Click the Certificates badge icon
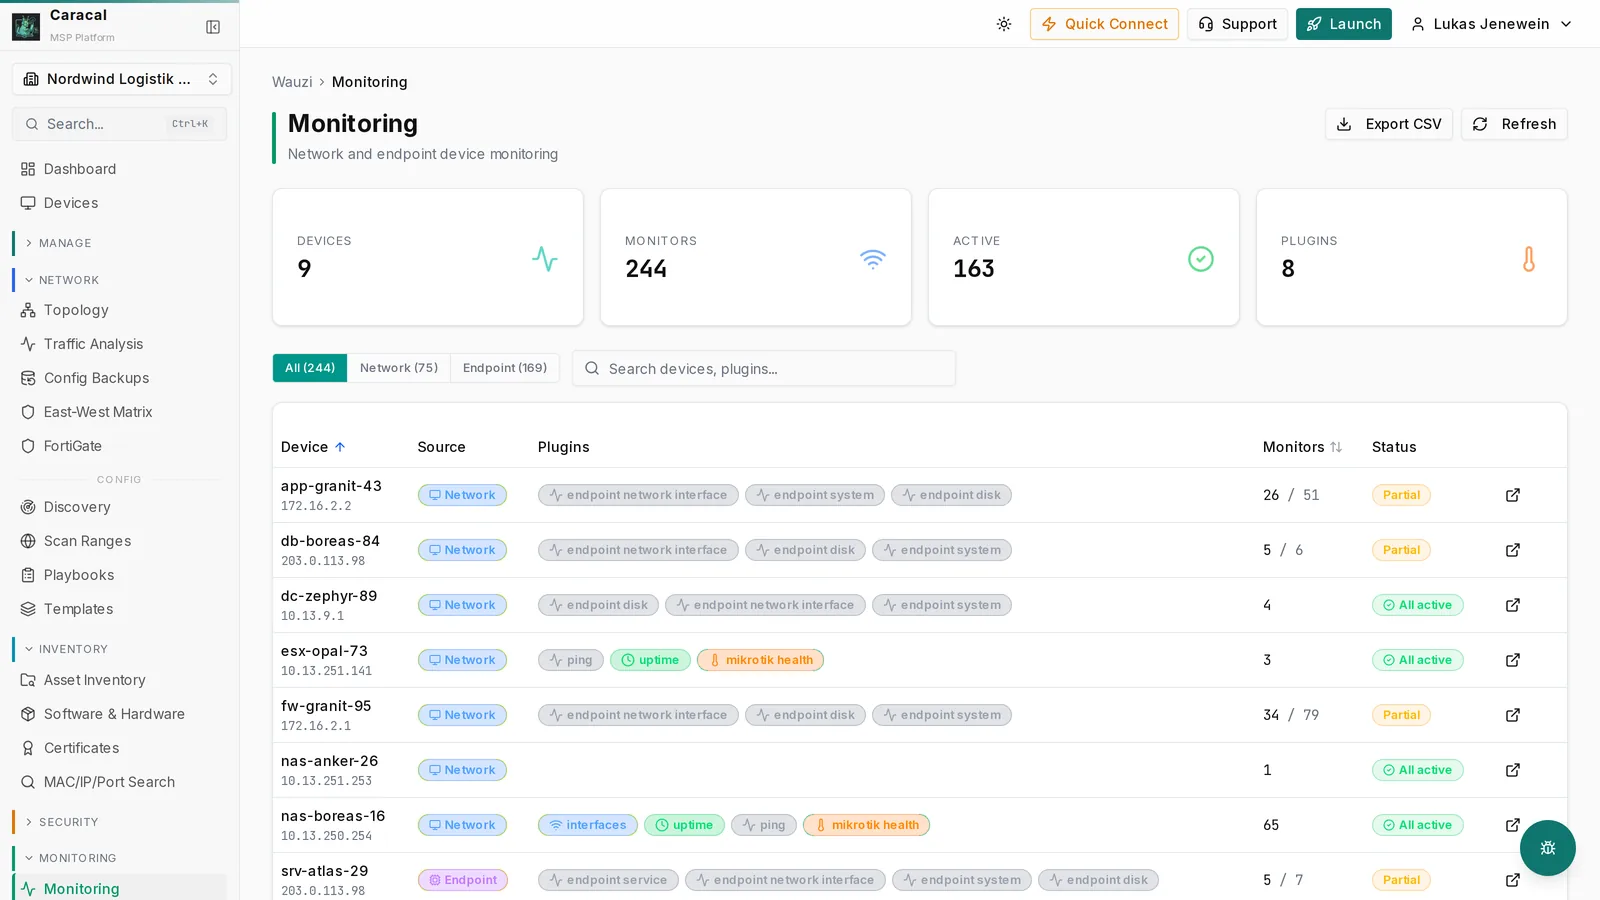The image size is (1600, 900). point(28,748)
